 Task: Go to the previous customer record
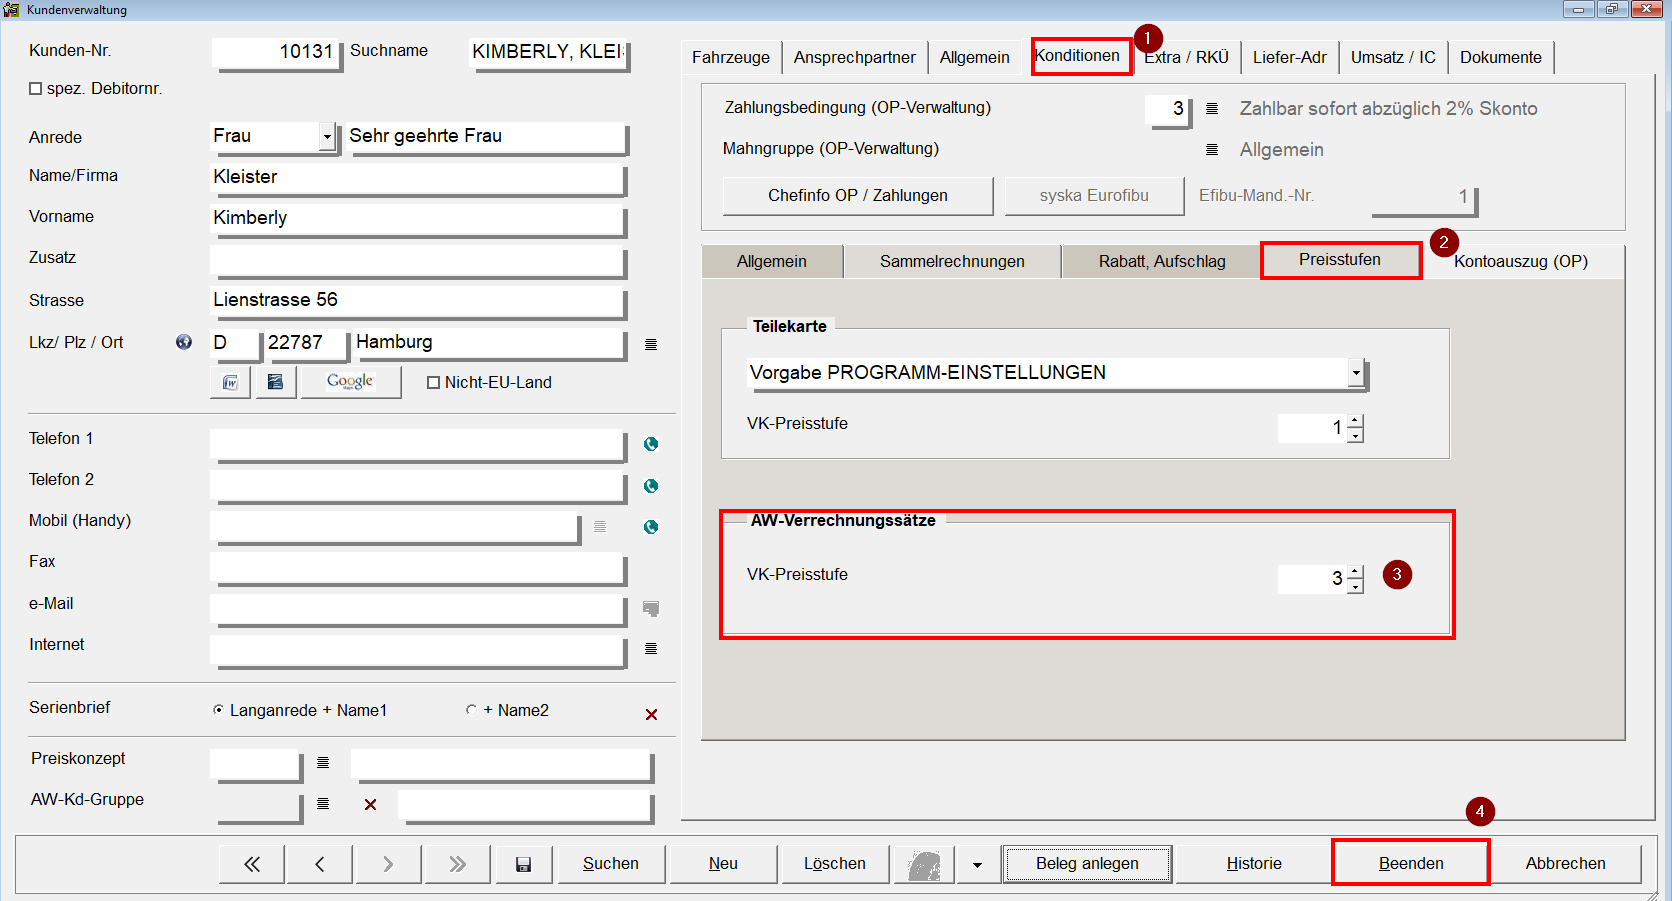[x=319, y=864]
